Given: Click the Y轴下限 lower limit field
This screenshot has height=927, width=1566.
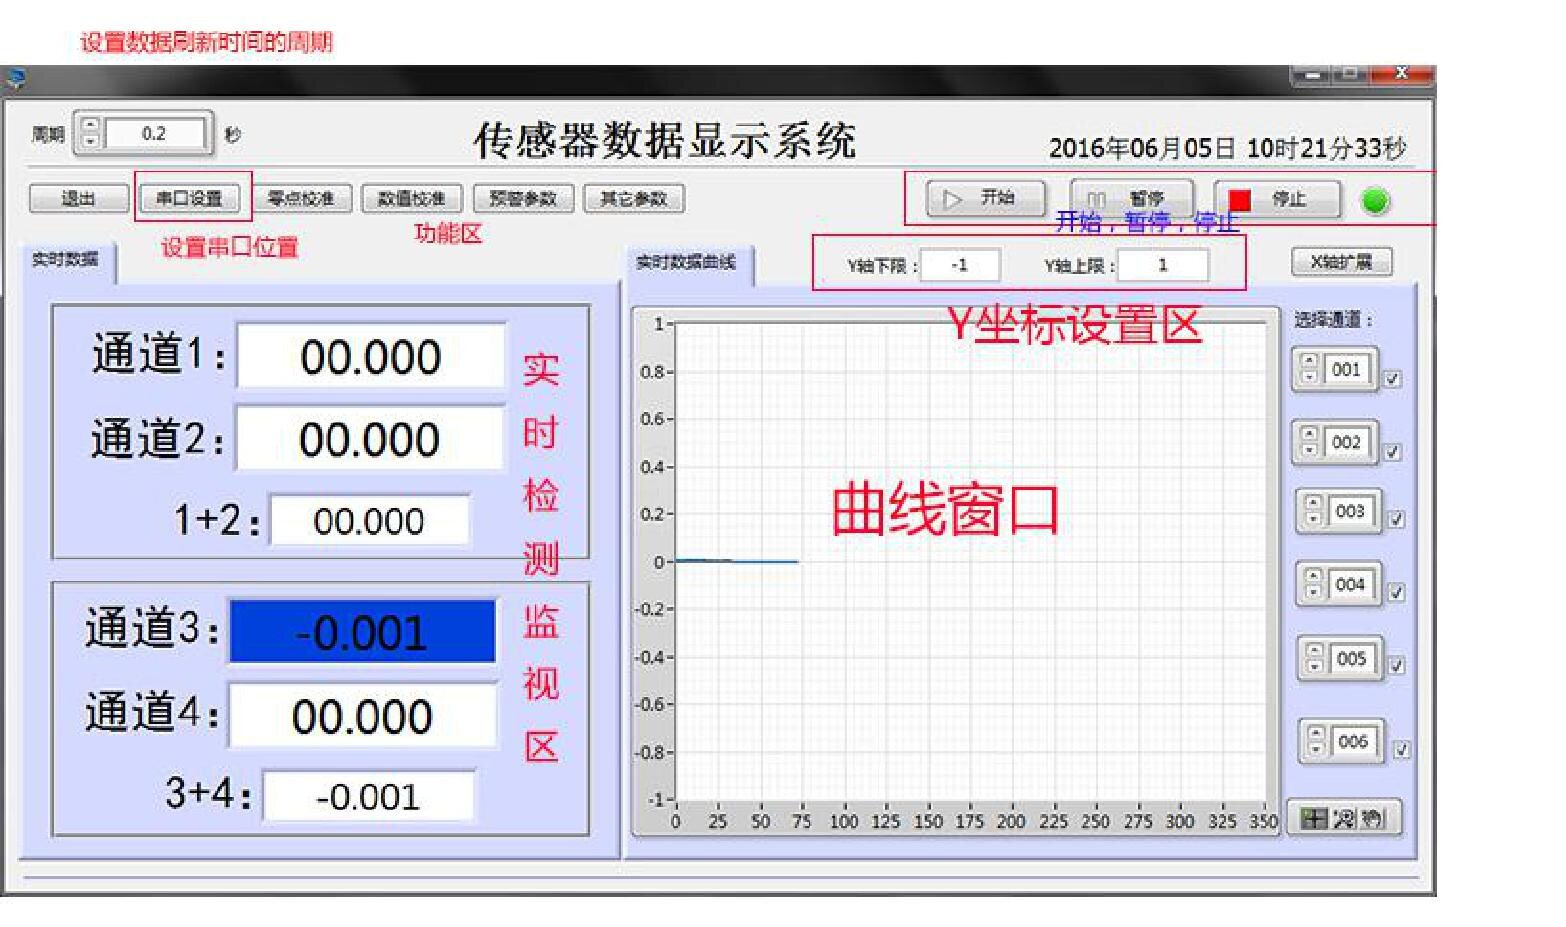Looking at the screenshot, I should point(960,266).
